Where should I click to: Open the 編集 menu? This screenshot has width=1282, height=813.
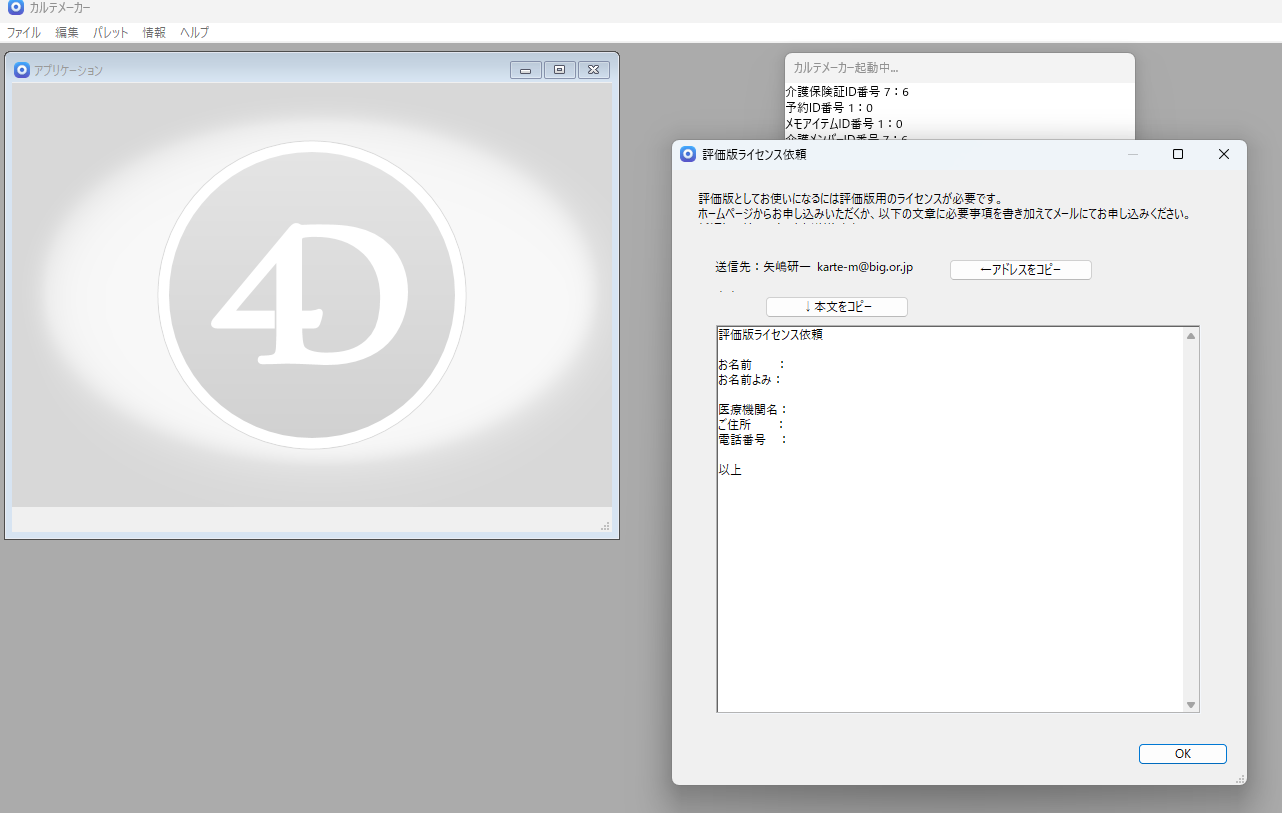[67, 32]
